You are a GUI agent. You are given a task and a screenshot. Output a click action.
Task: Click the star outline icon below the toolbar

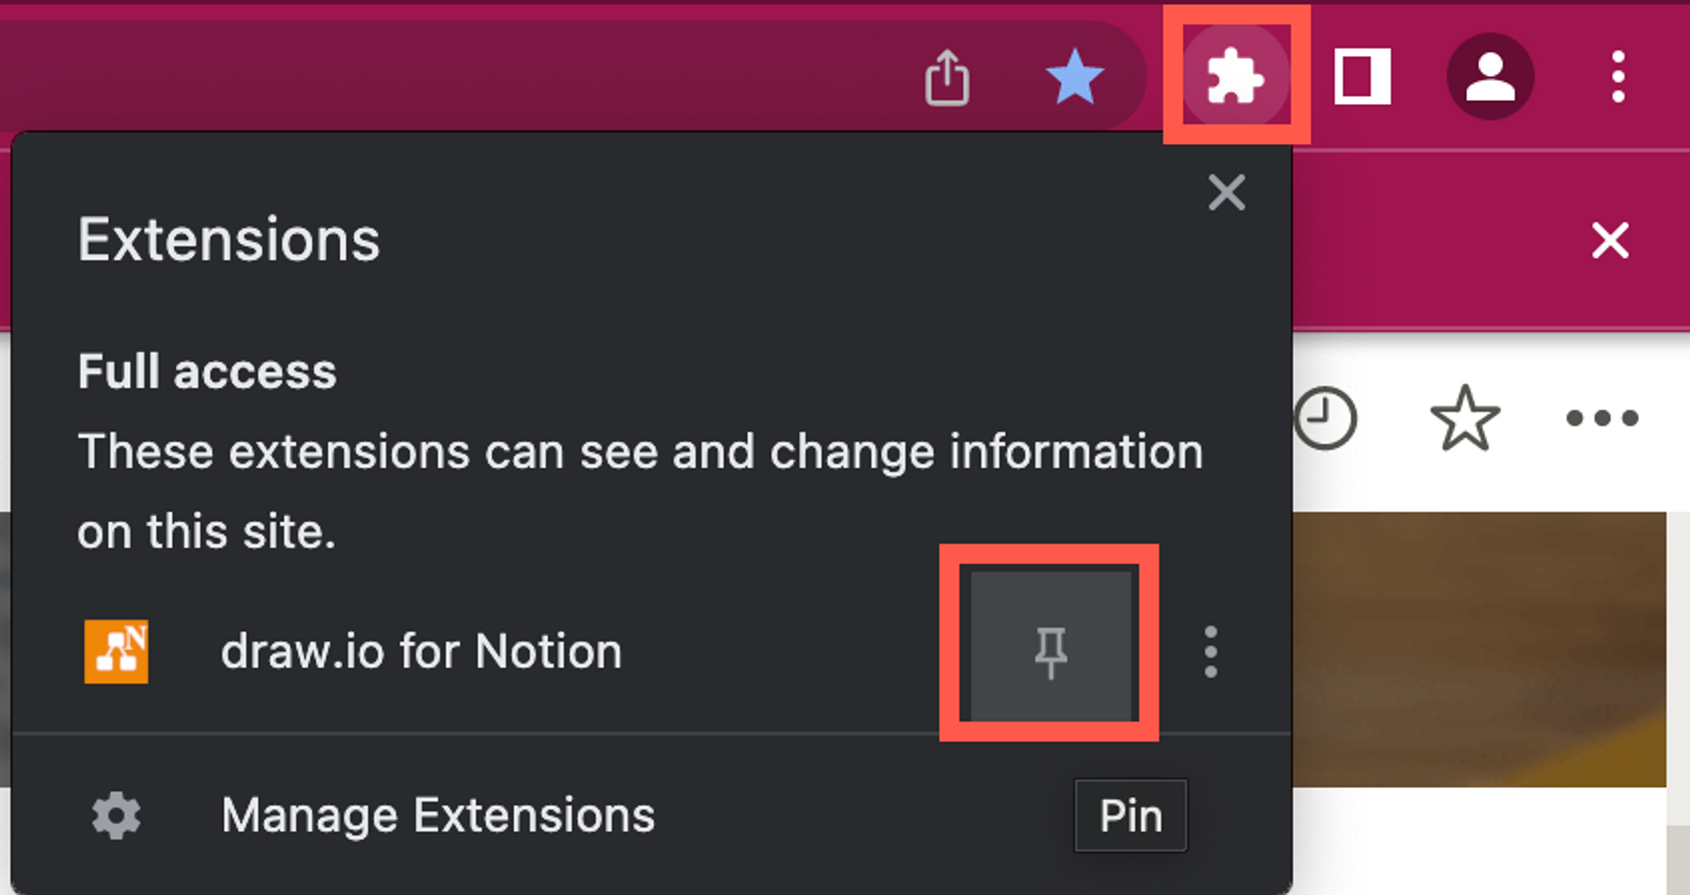(1464, 417)
